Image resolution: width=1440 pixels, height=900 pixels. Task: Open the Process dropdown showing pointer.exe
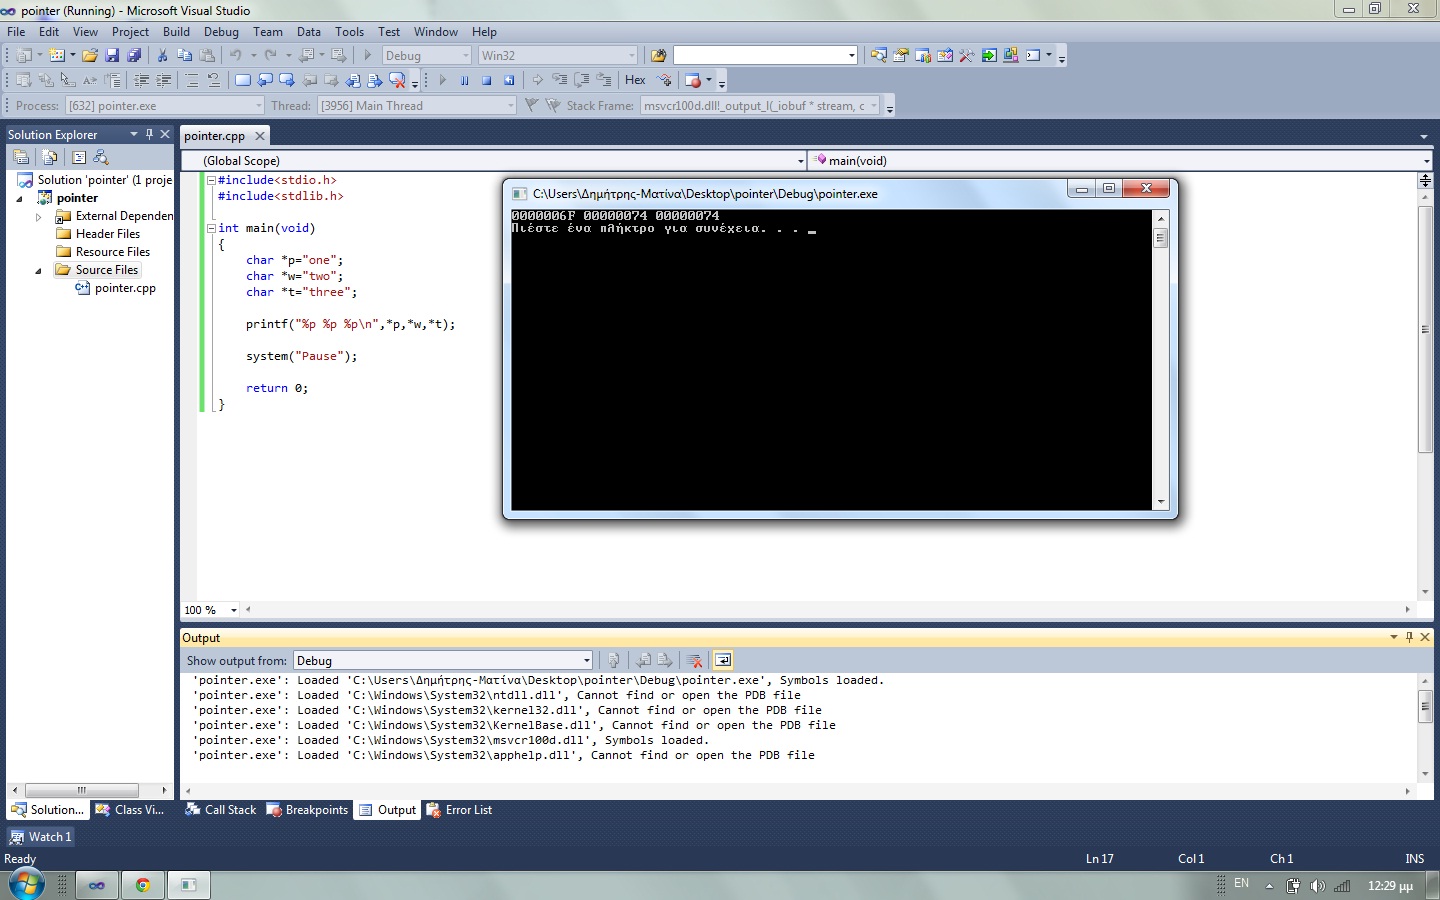(165, 106)
